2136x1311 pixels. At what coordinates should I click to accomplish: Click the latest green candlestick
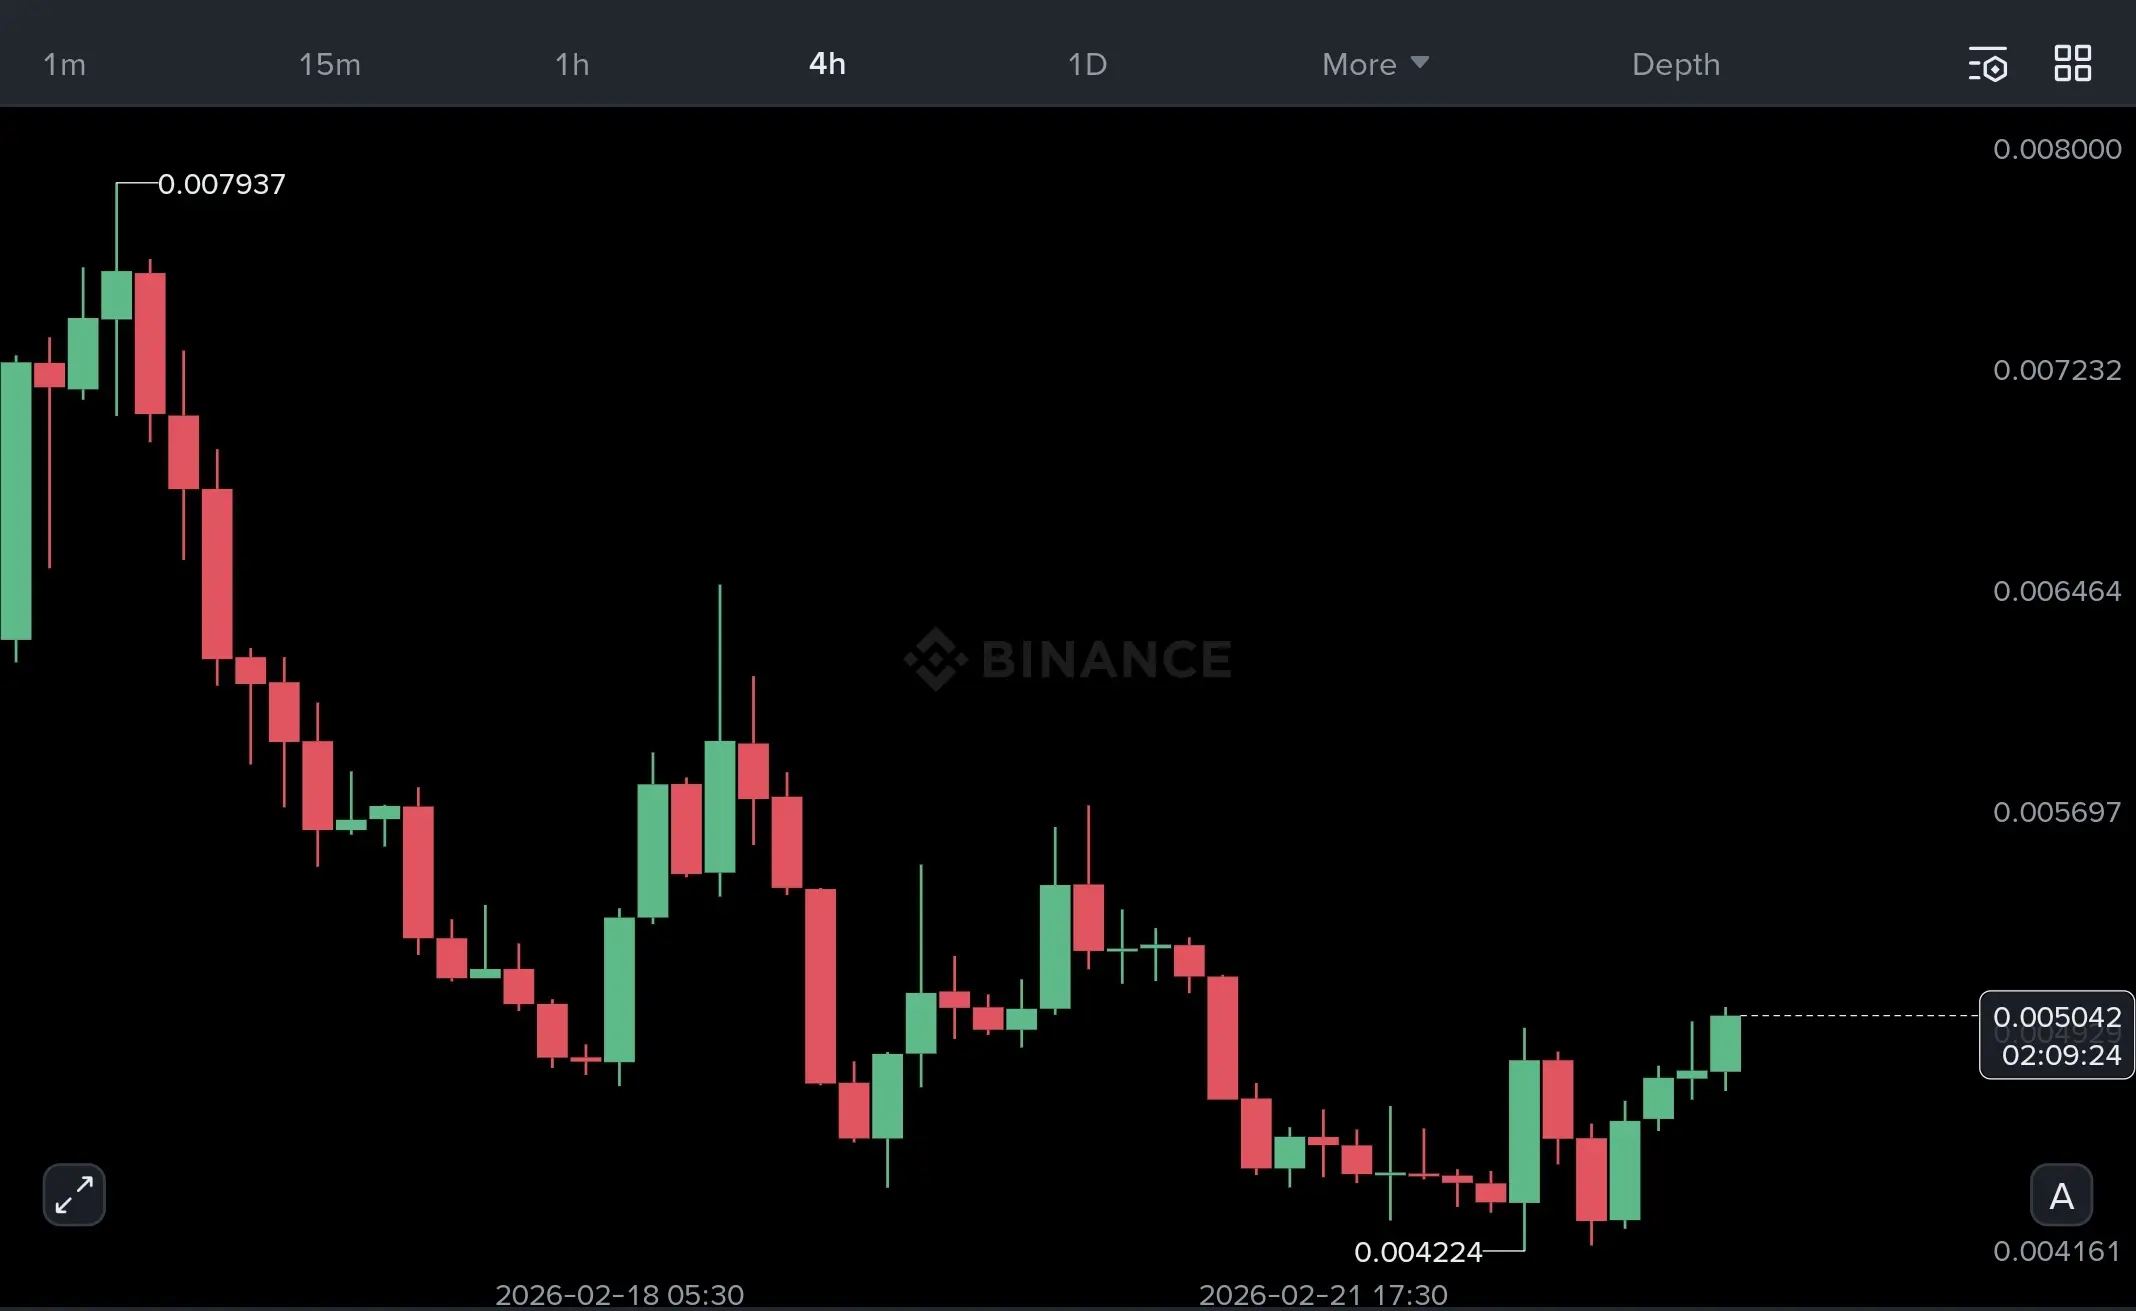1725,1043
